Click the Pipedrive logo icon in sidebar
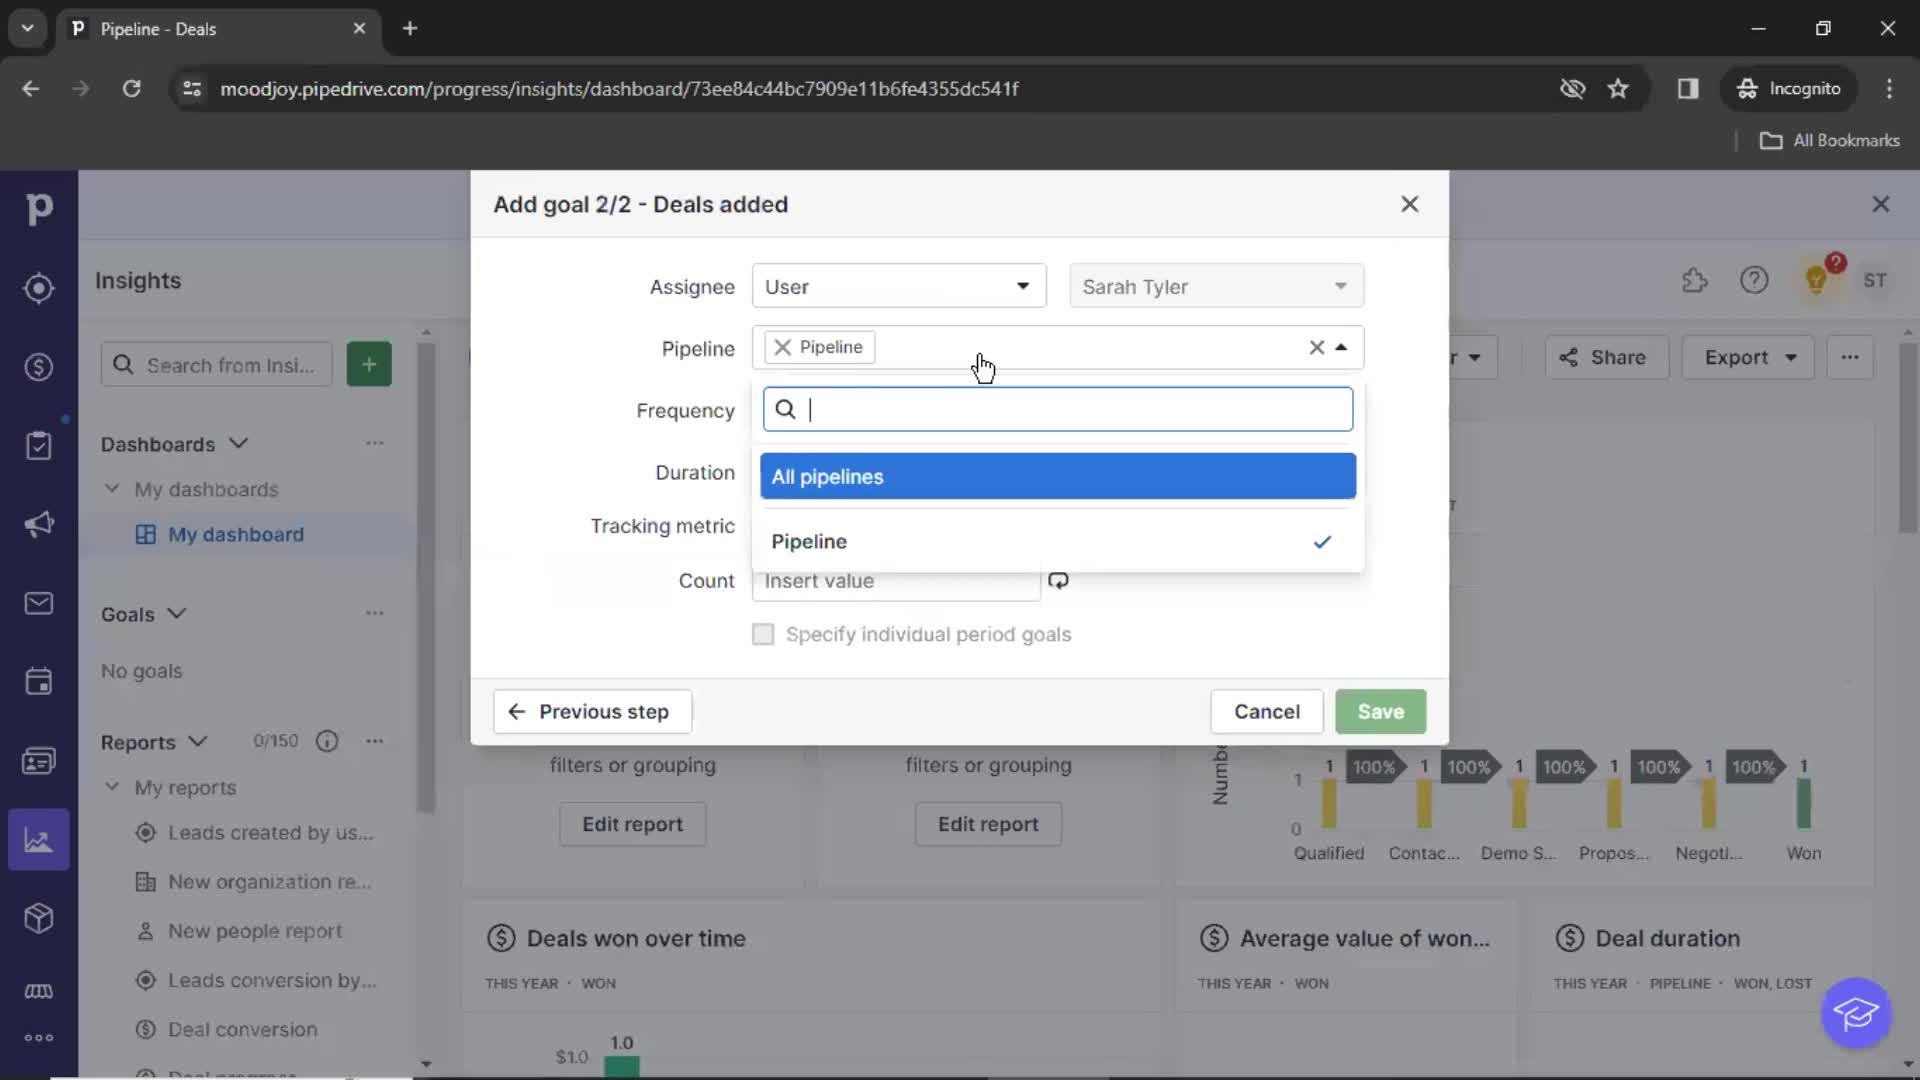 [x=38, y=208]
